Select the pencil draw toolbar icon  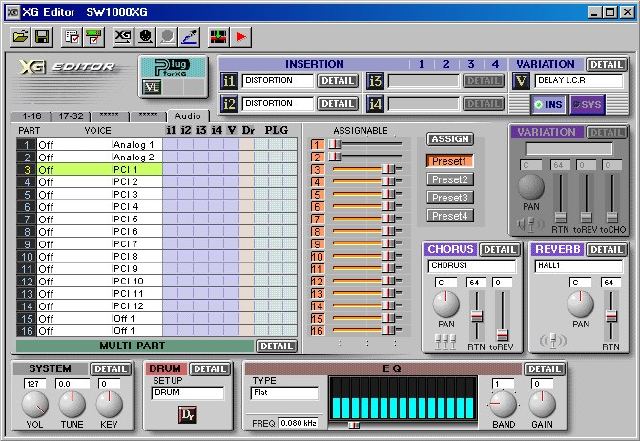[189, 37]
